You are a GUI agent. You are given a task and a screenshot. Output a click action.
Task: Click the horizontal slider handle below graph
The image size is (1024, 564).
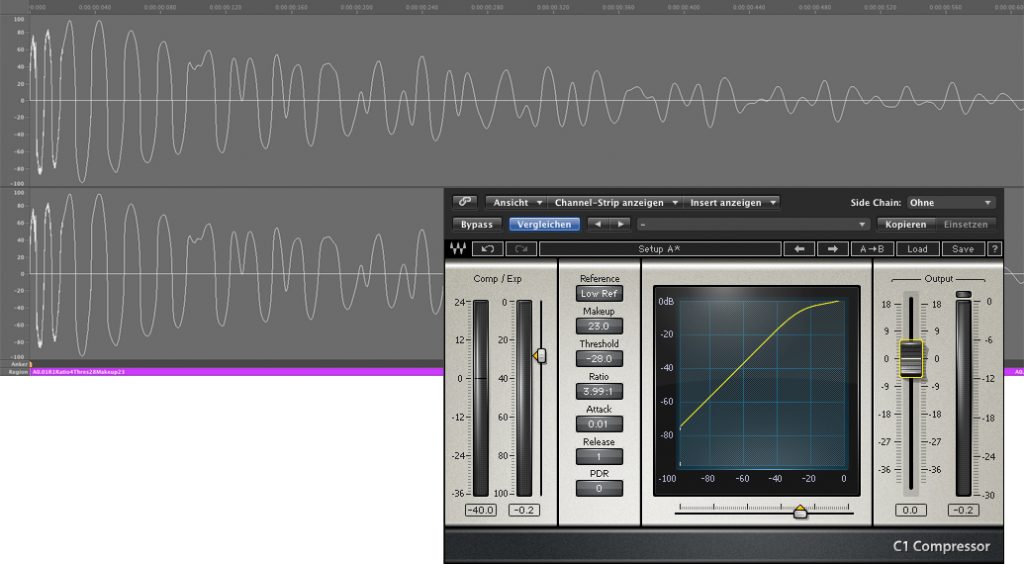pyautogui.click(x=799, y=511)
